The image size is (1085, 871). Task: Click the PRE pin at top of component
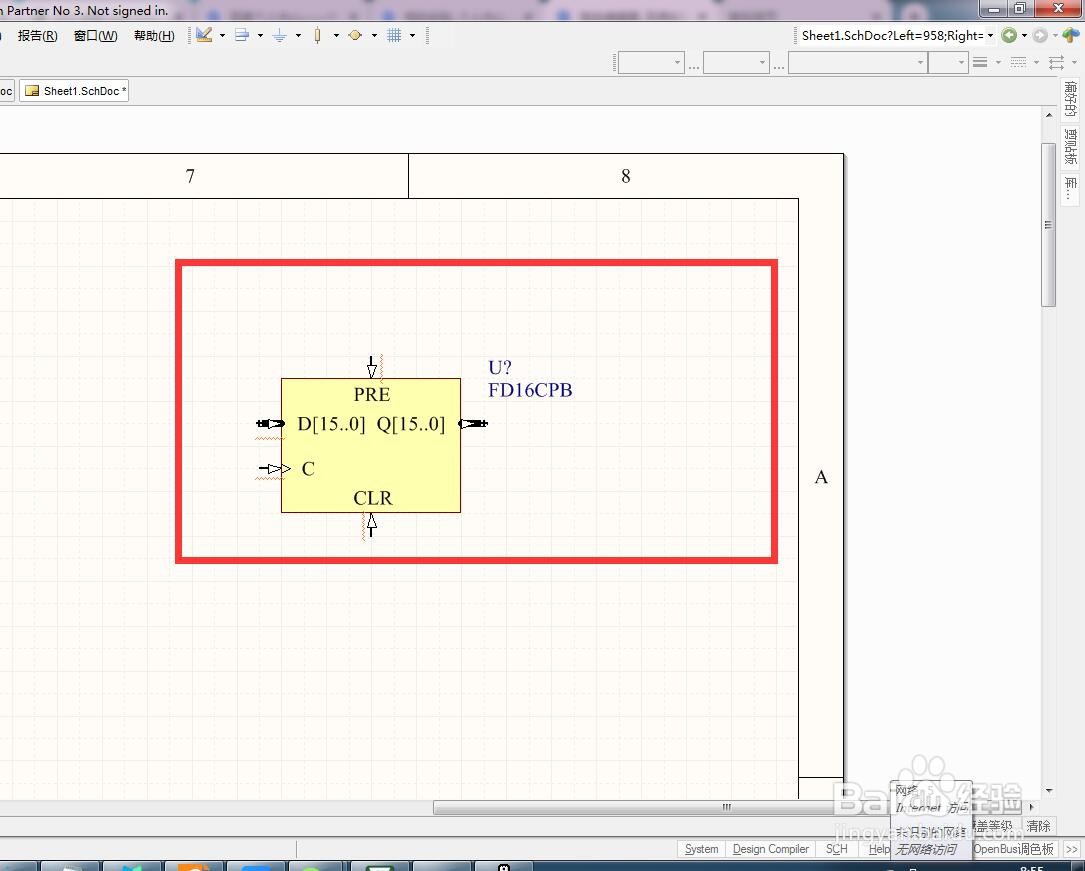coord(372,367)
